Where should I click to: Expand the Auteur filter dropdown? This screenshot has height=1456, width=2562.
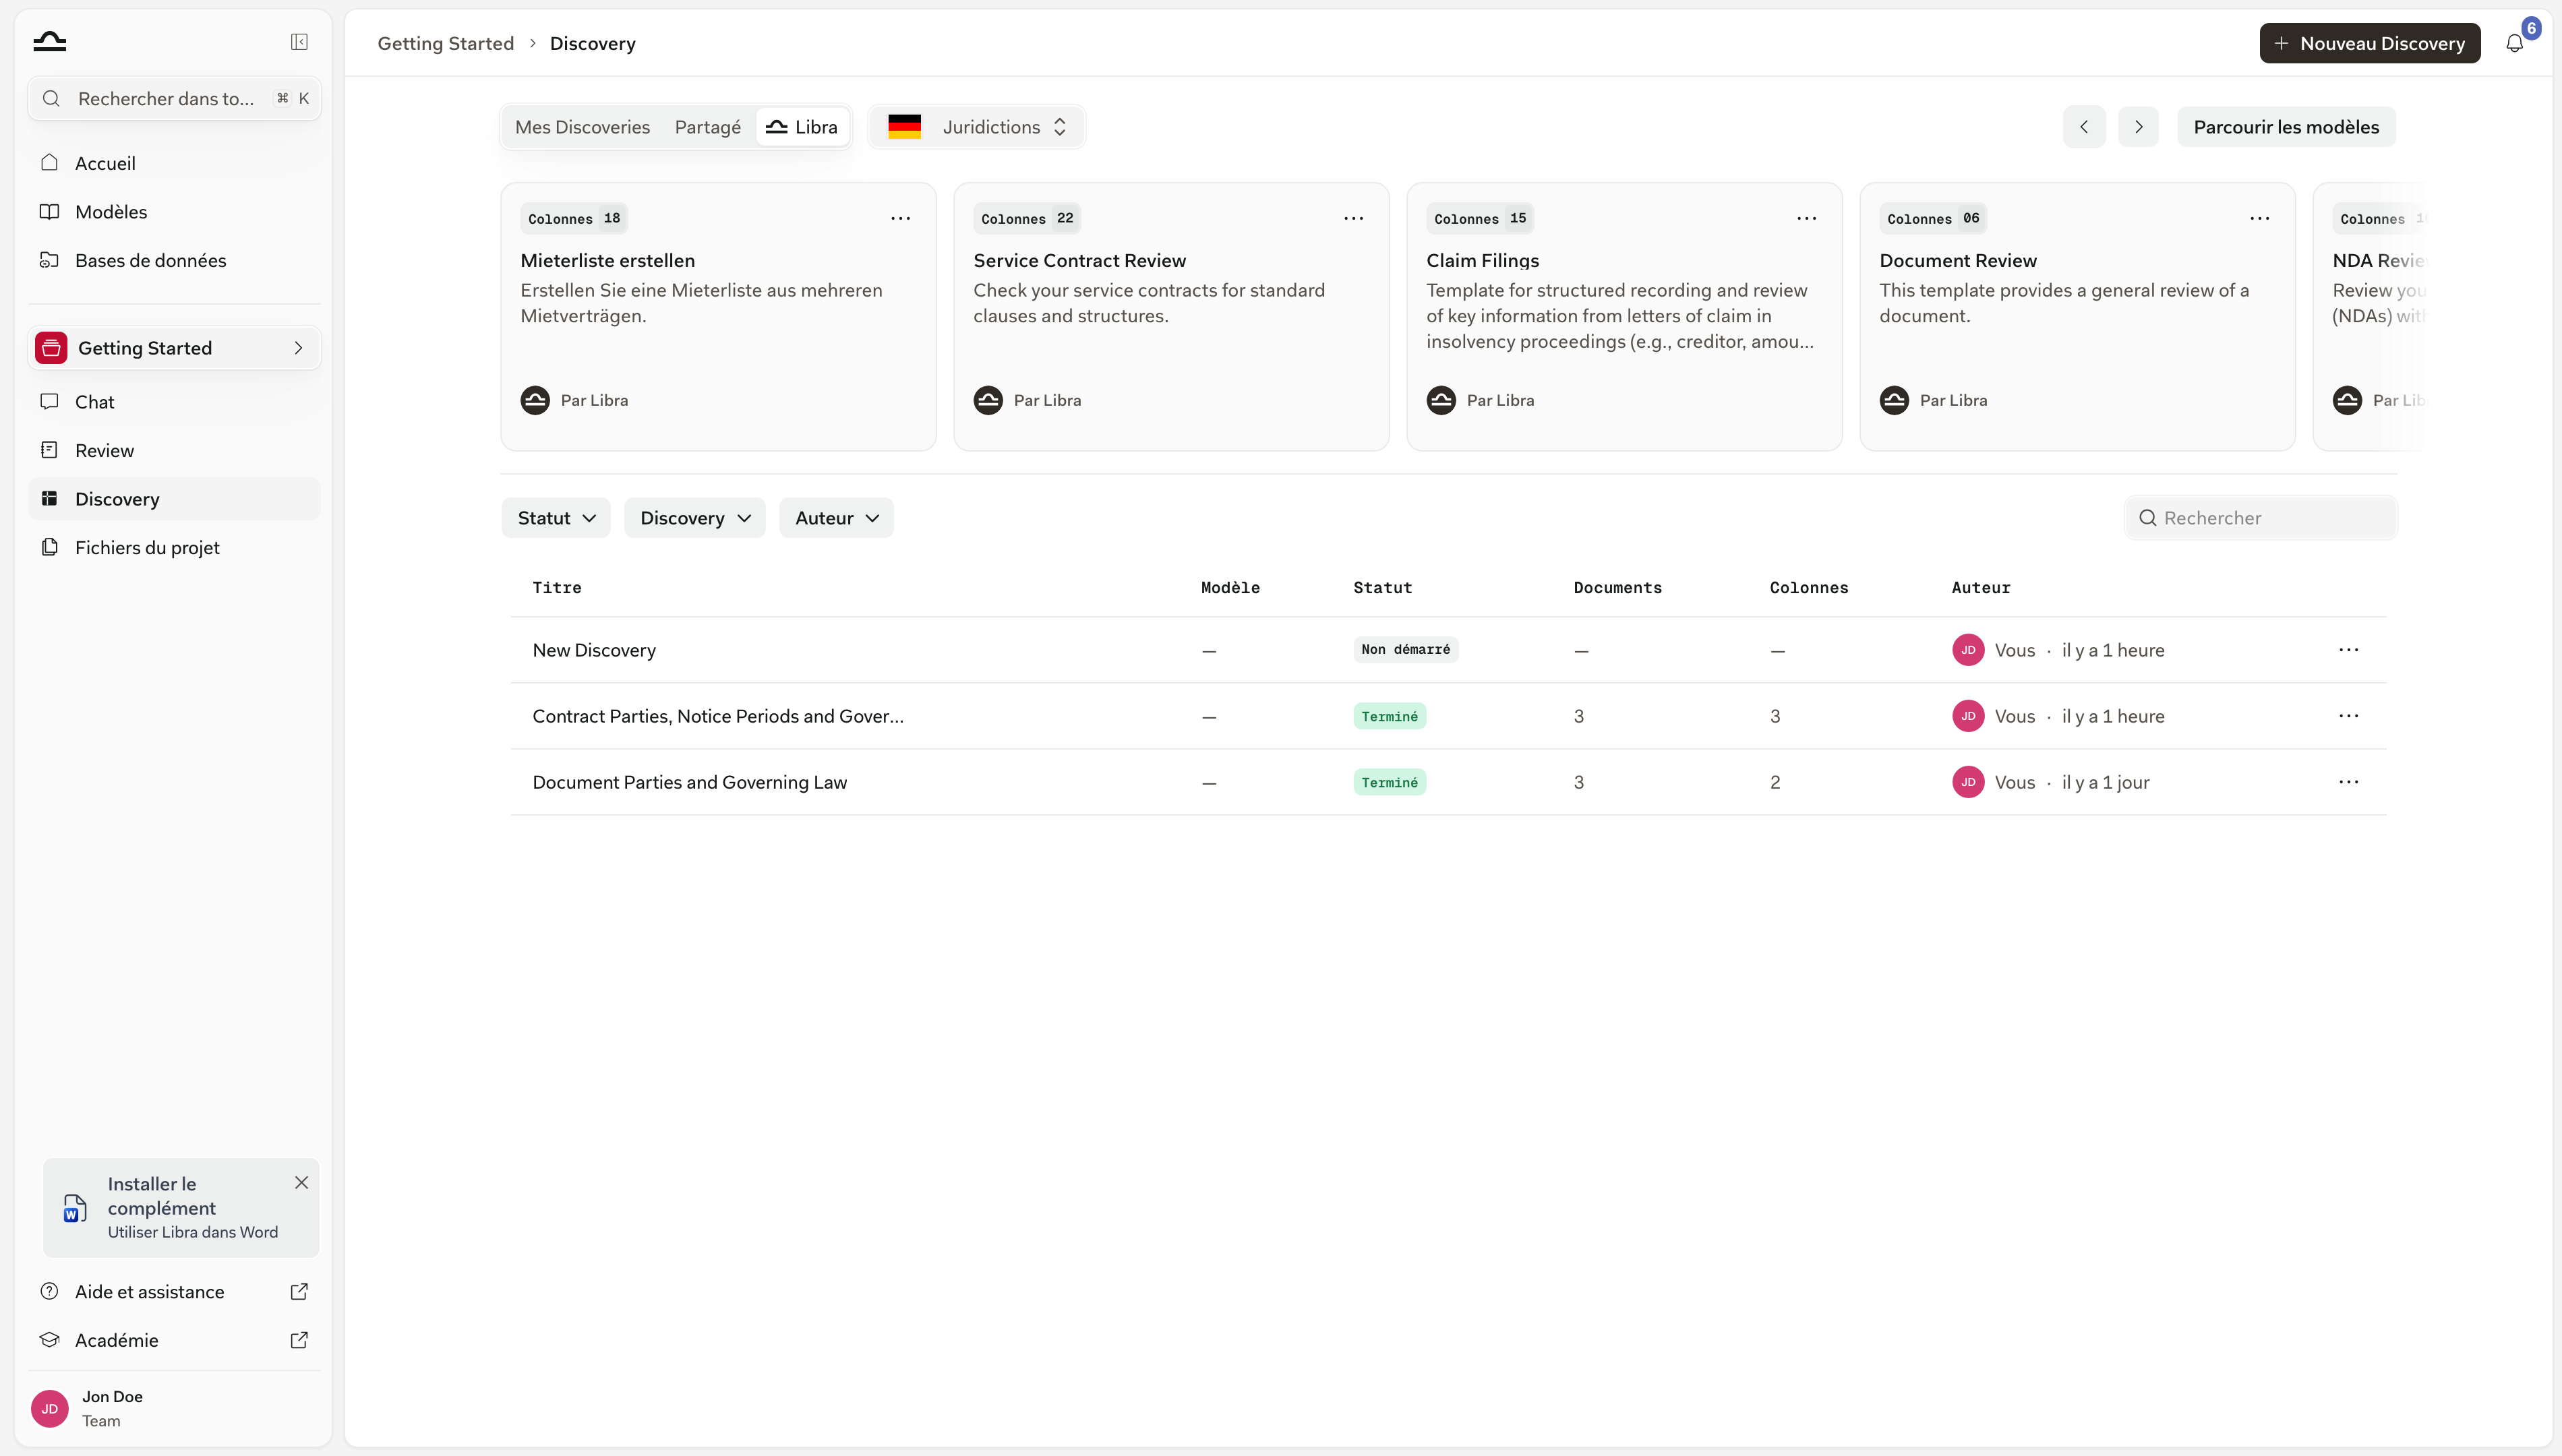(x=836, y=518)
